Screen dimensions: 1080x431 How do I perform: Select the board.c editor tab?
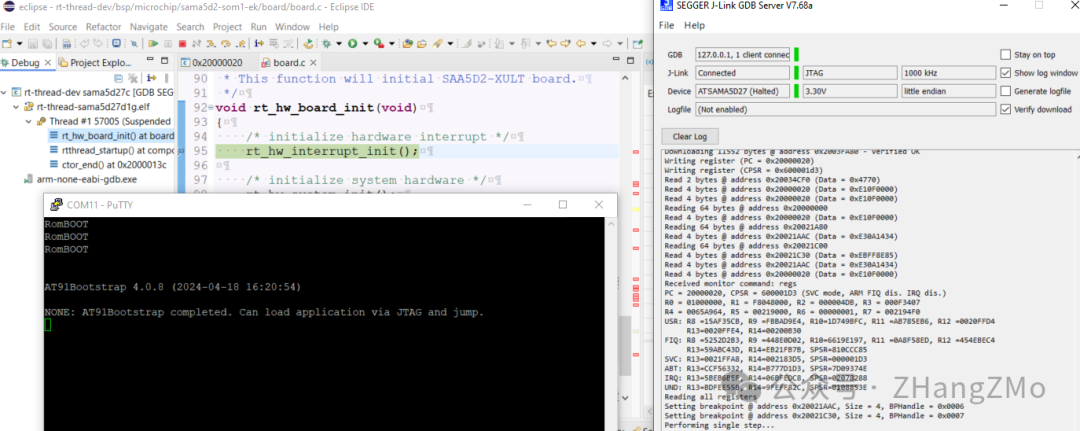coord(288,63)
